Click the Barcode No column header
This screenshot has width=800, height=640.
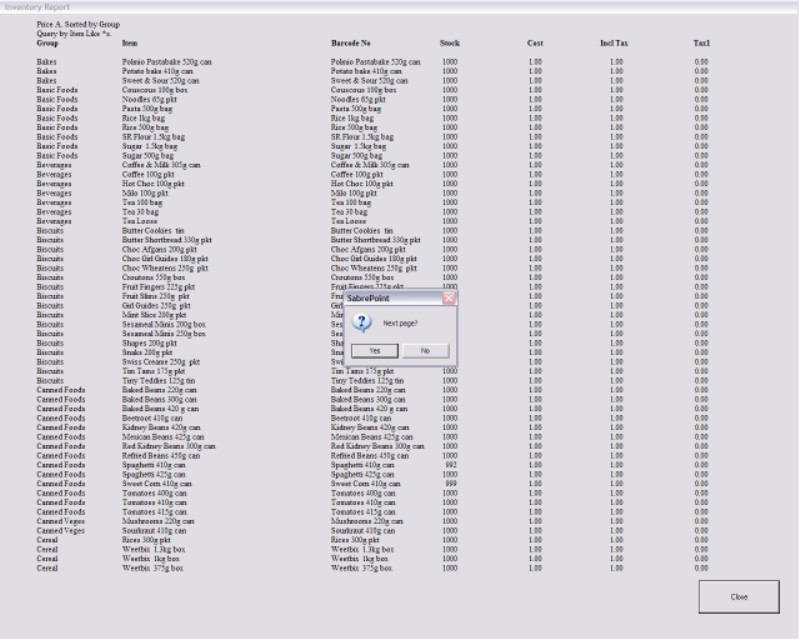351,44
